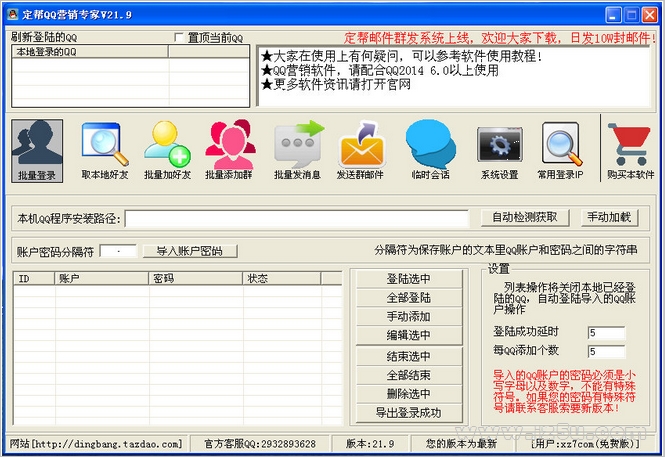The height and width of the screenshot is (457, 665).
Task: Click the ID column header
Action: (x=34, y=279)
